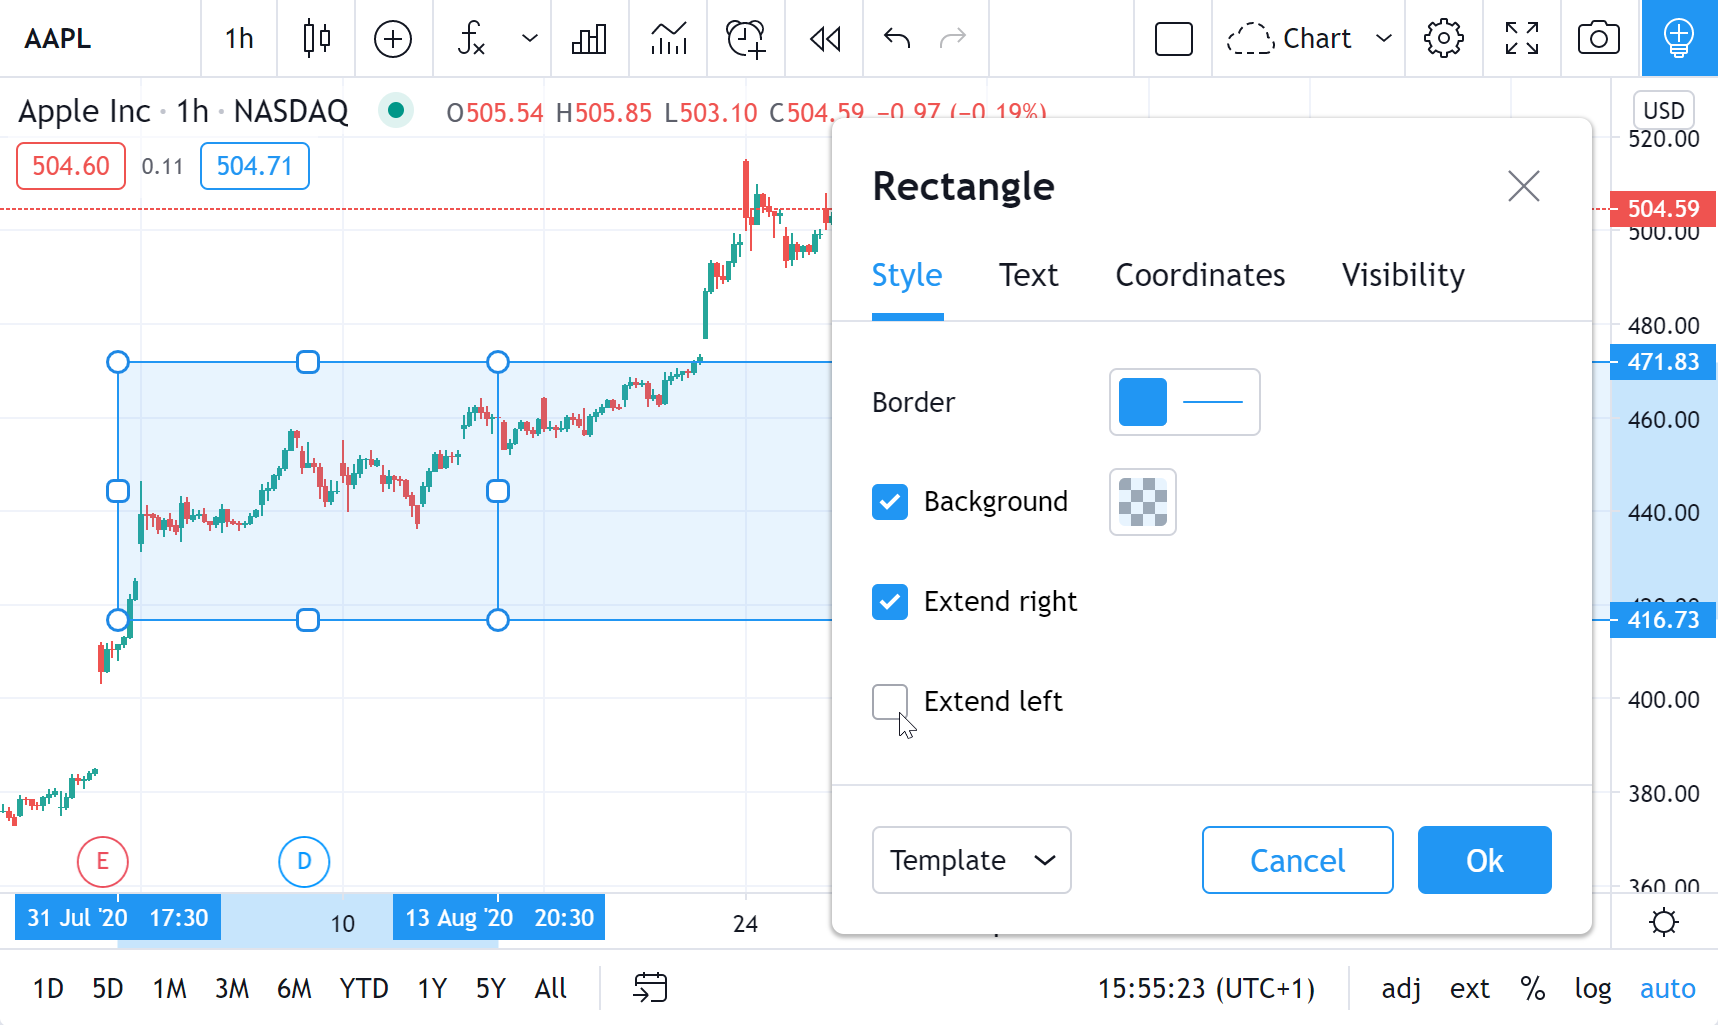Open the go to date calendar icon

click(650, 988)
